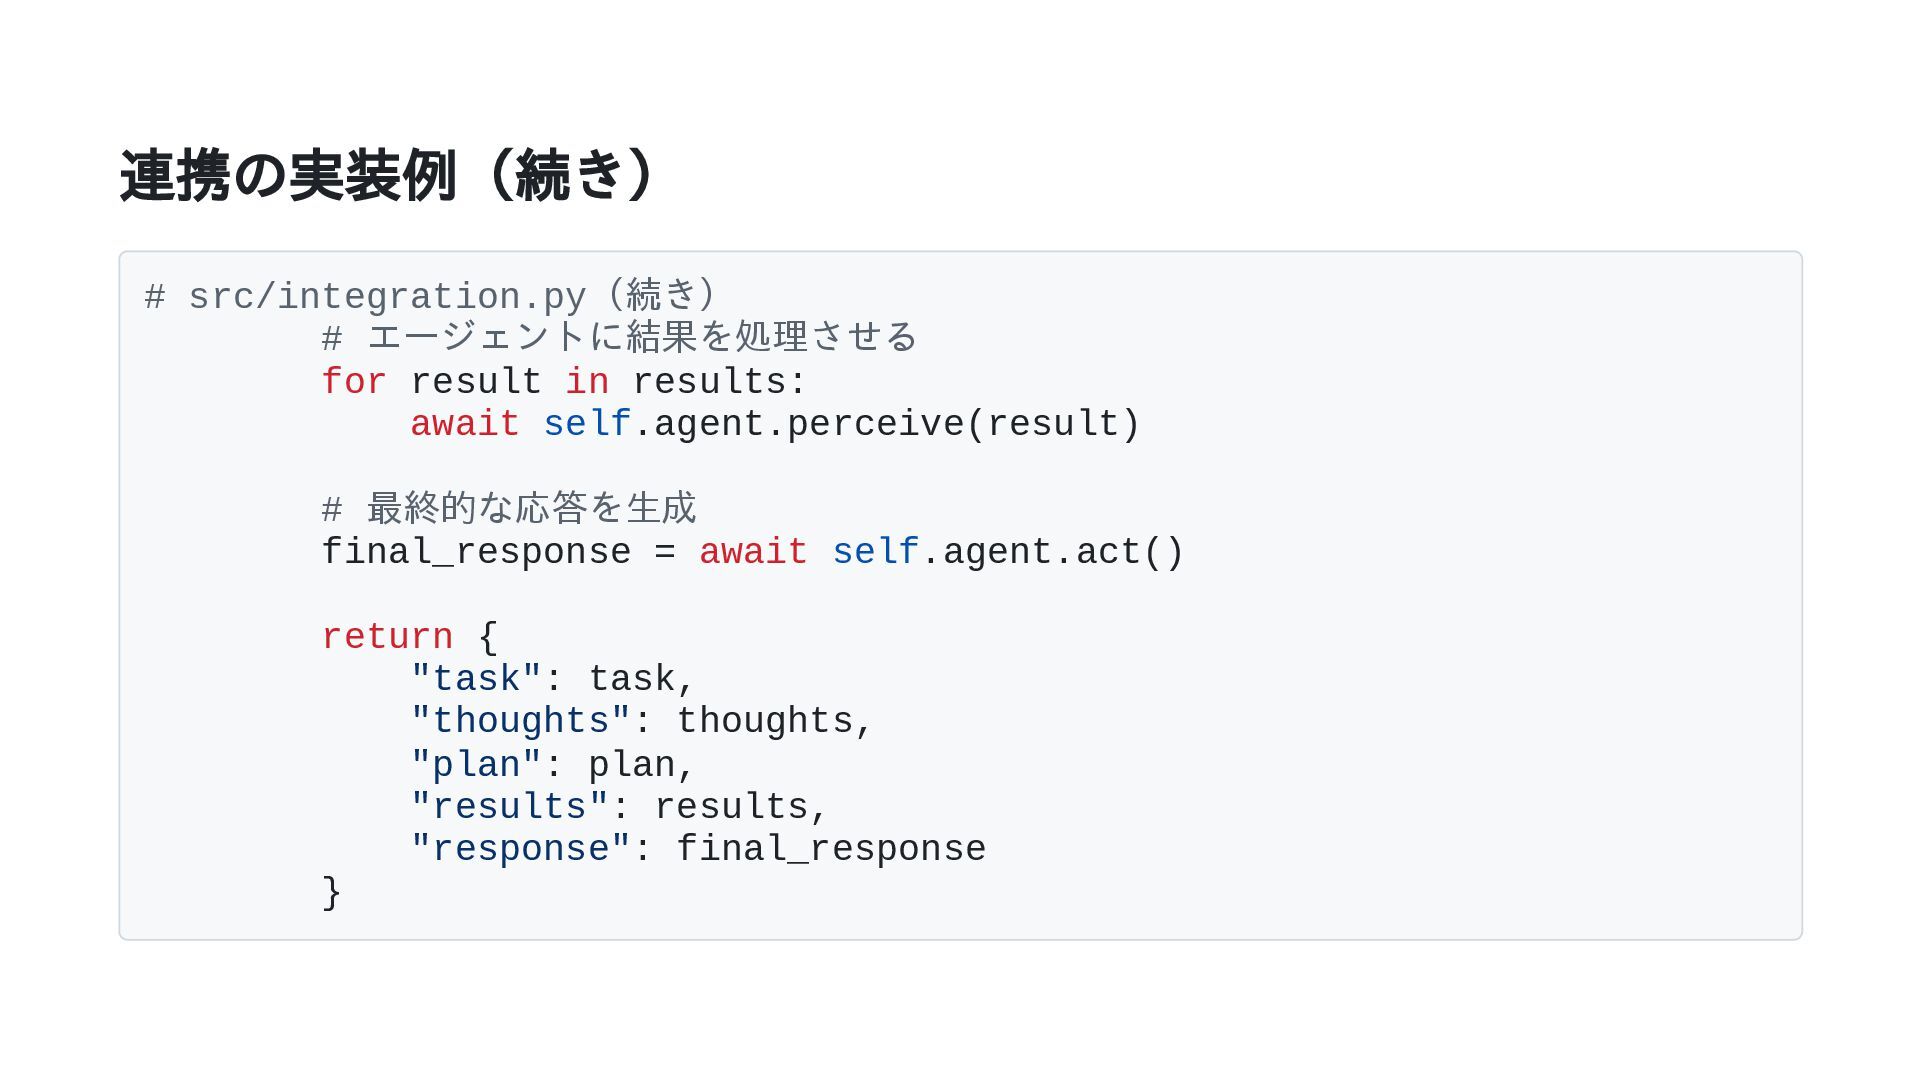Click the red "return" keyword
Viewport: 1920px width, 1080px height.
tap(387, 637)
